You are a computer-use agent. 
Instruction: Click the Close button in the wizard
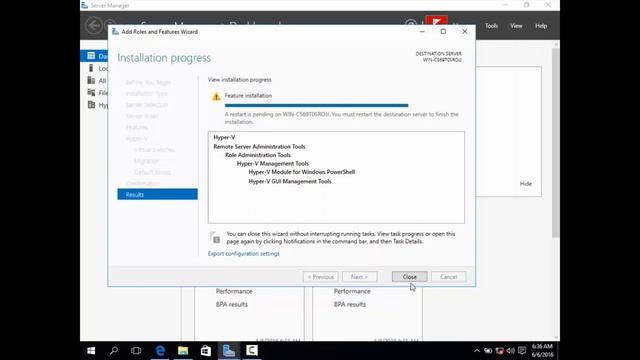(409, 277)
